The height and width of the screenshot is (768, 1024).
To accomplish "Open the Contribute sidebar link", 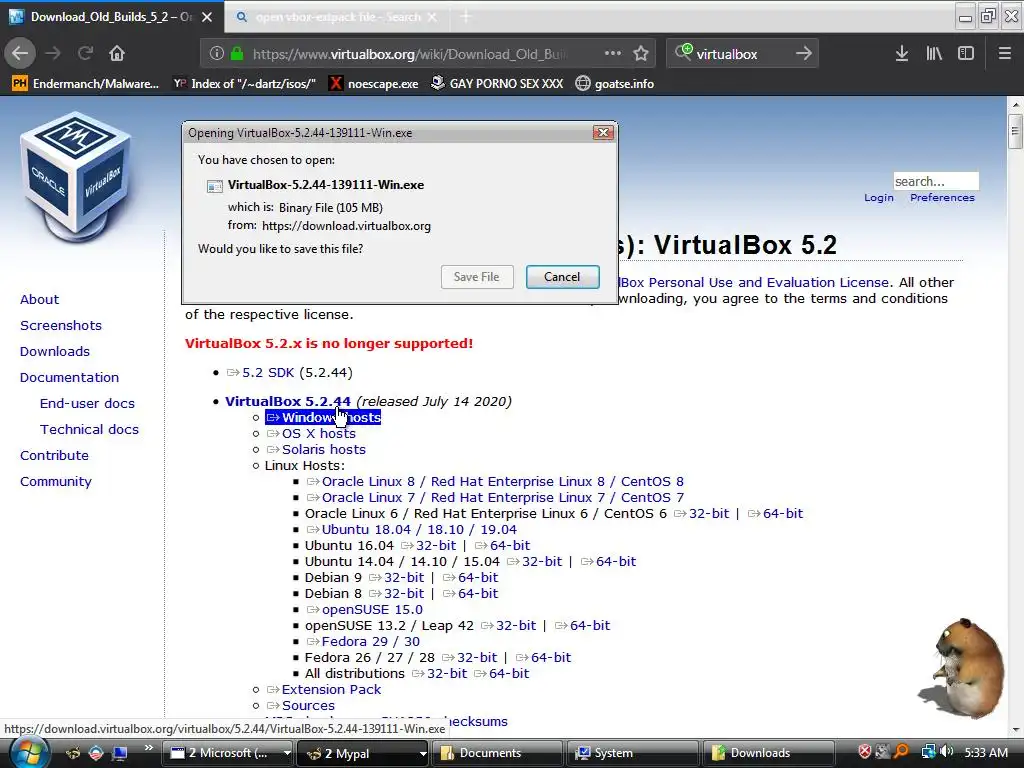I will tap(54, 456).
